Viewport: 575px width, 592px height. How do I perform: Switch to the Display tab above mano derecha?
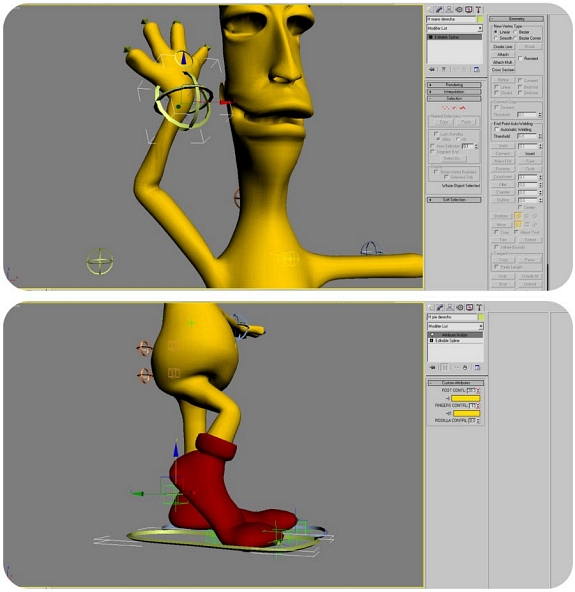pos(469,9)
